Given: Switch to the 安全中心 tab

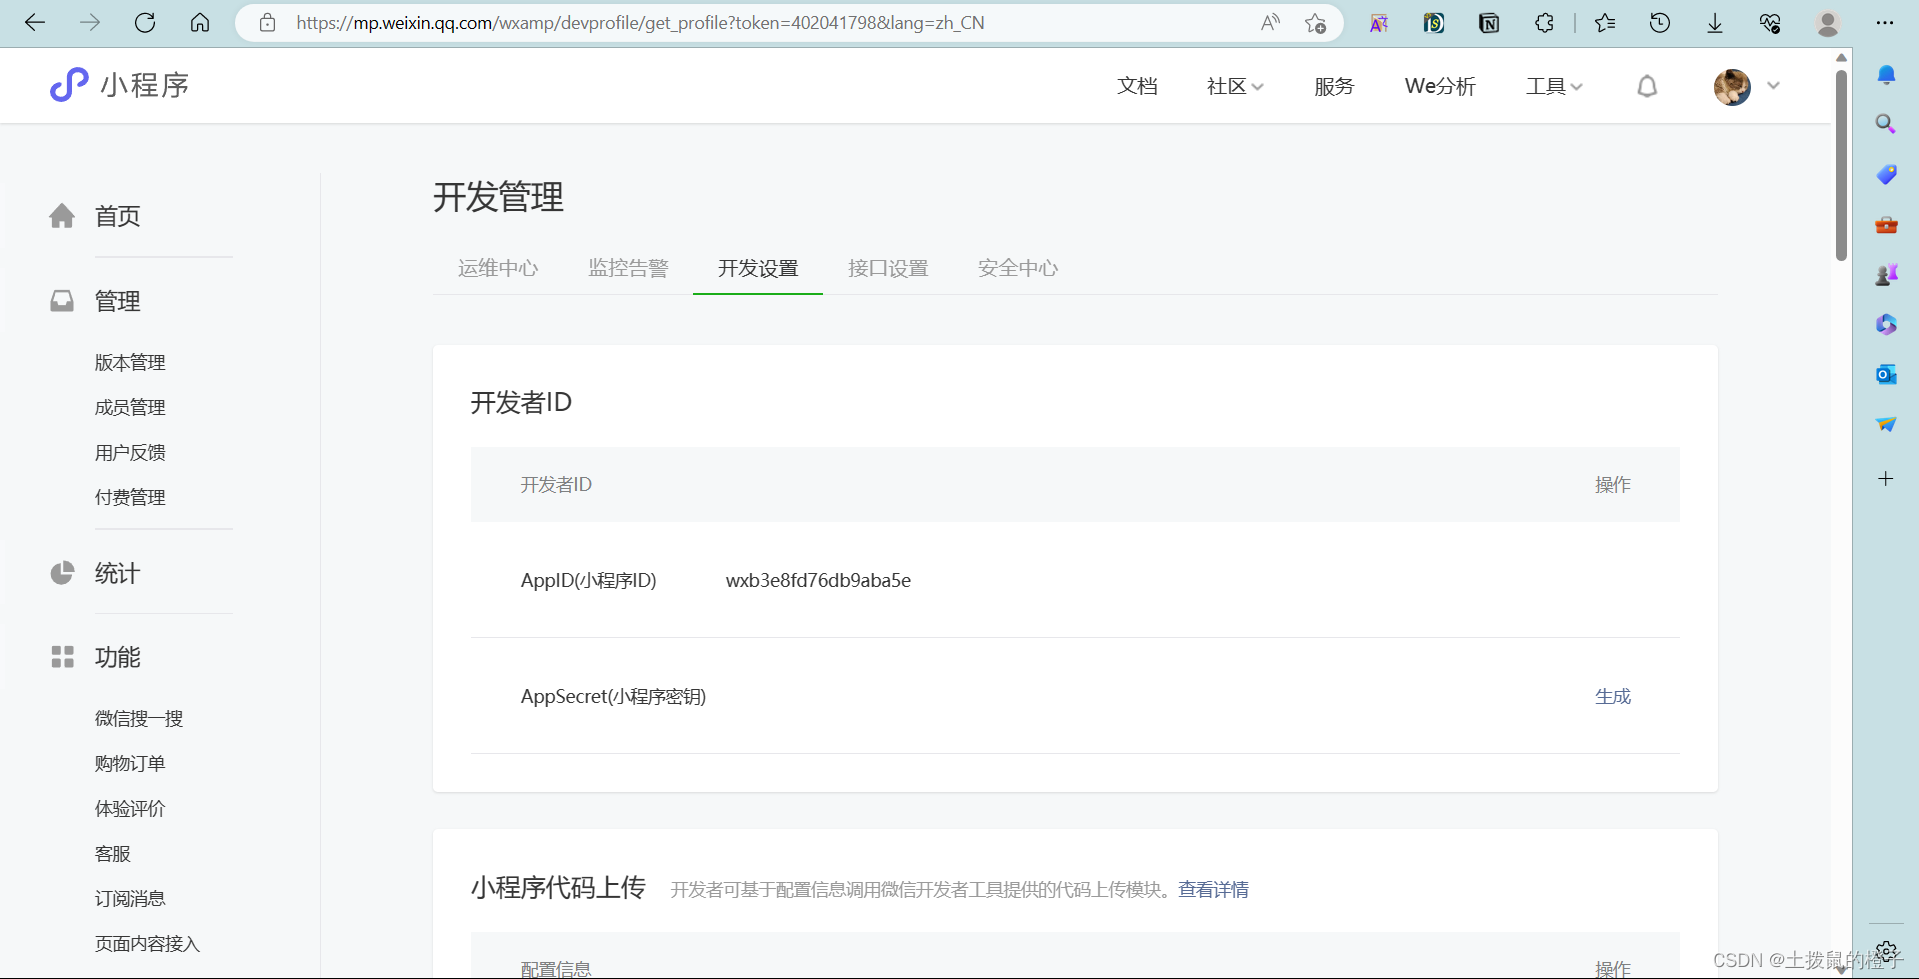Looking at the screenshot, I should coord(1018,268).
